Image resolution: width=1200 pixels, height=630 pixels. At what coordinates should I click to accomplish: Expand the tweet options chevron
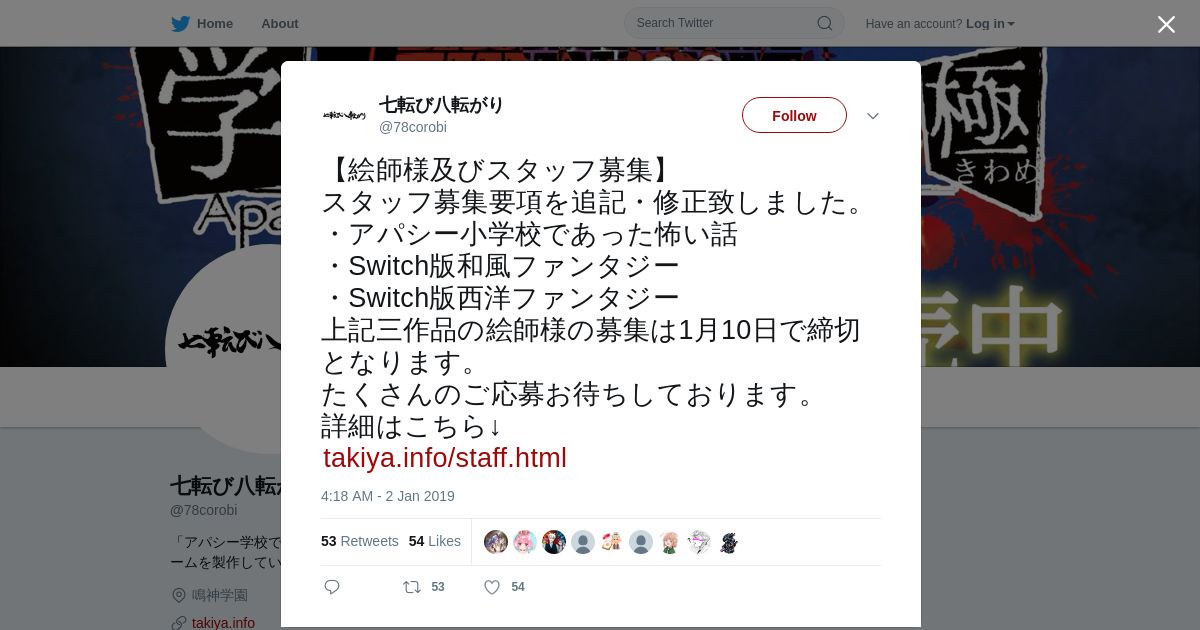click(873, 116)
